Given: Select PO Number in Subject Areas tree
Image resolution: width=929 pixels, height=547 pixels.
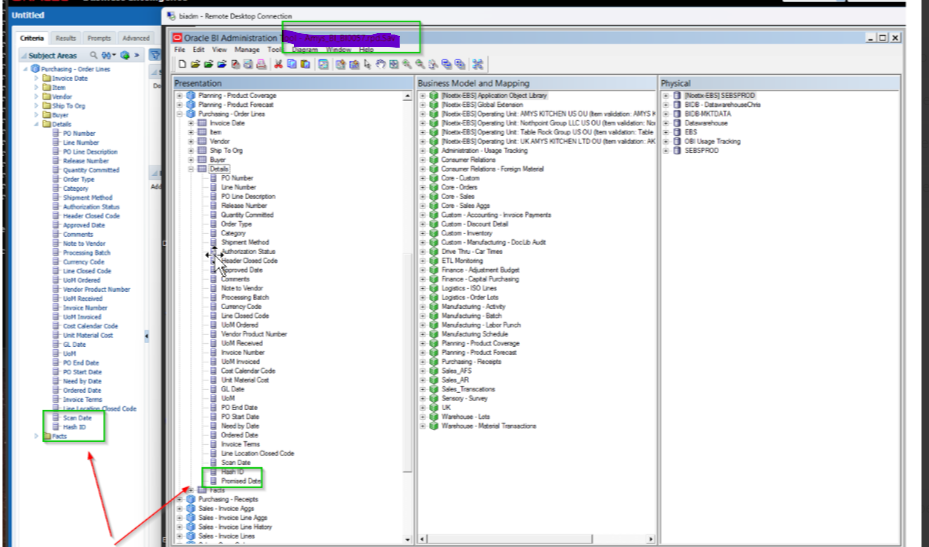Looking at the screenshot, I should click(x=79, y=133).
